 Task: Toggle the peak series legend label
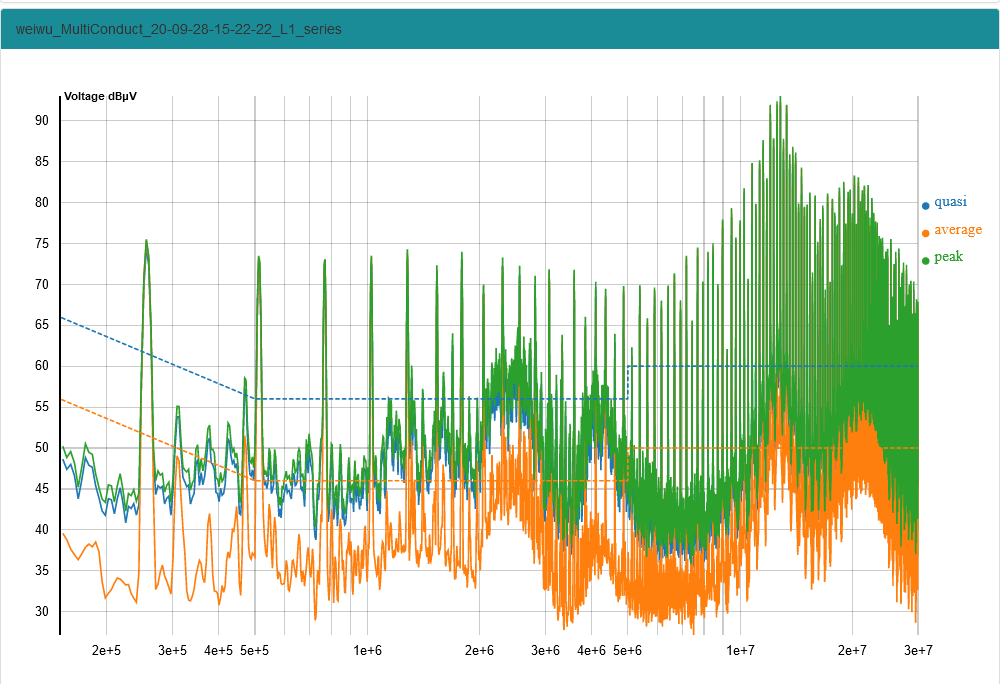(x=948, y=257)
